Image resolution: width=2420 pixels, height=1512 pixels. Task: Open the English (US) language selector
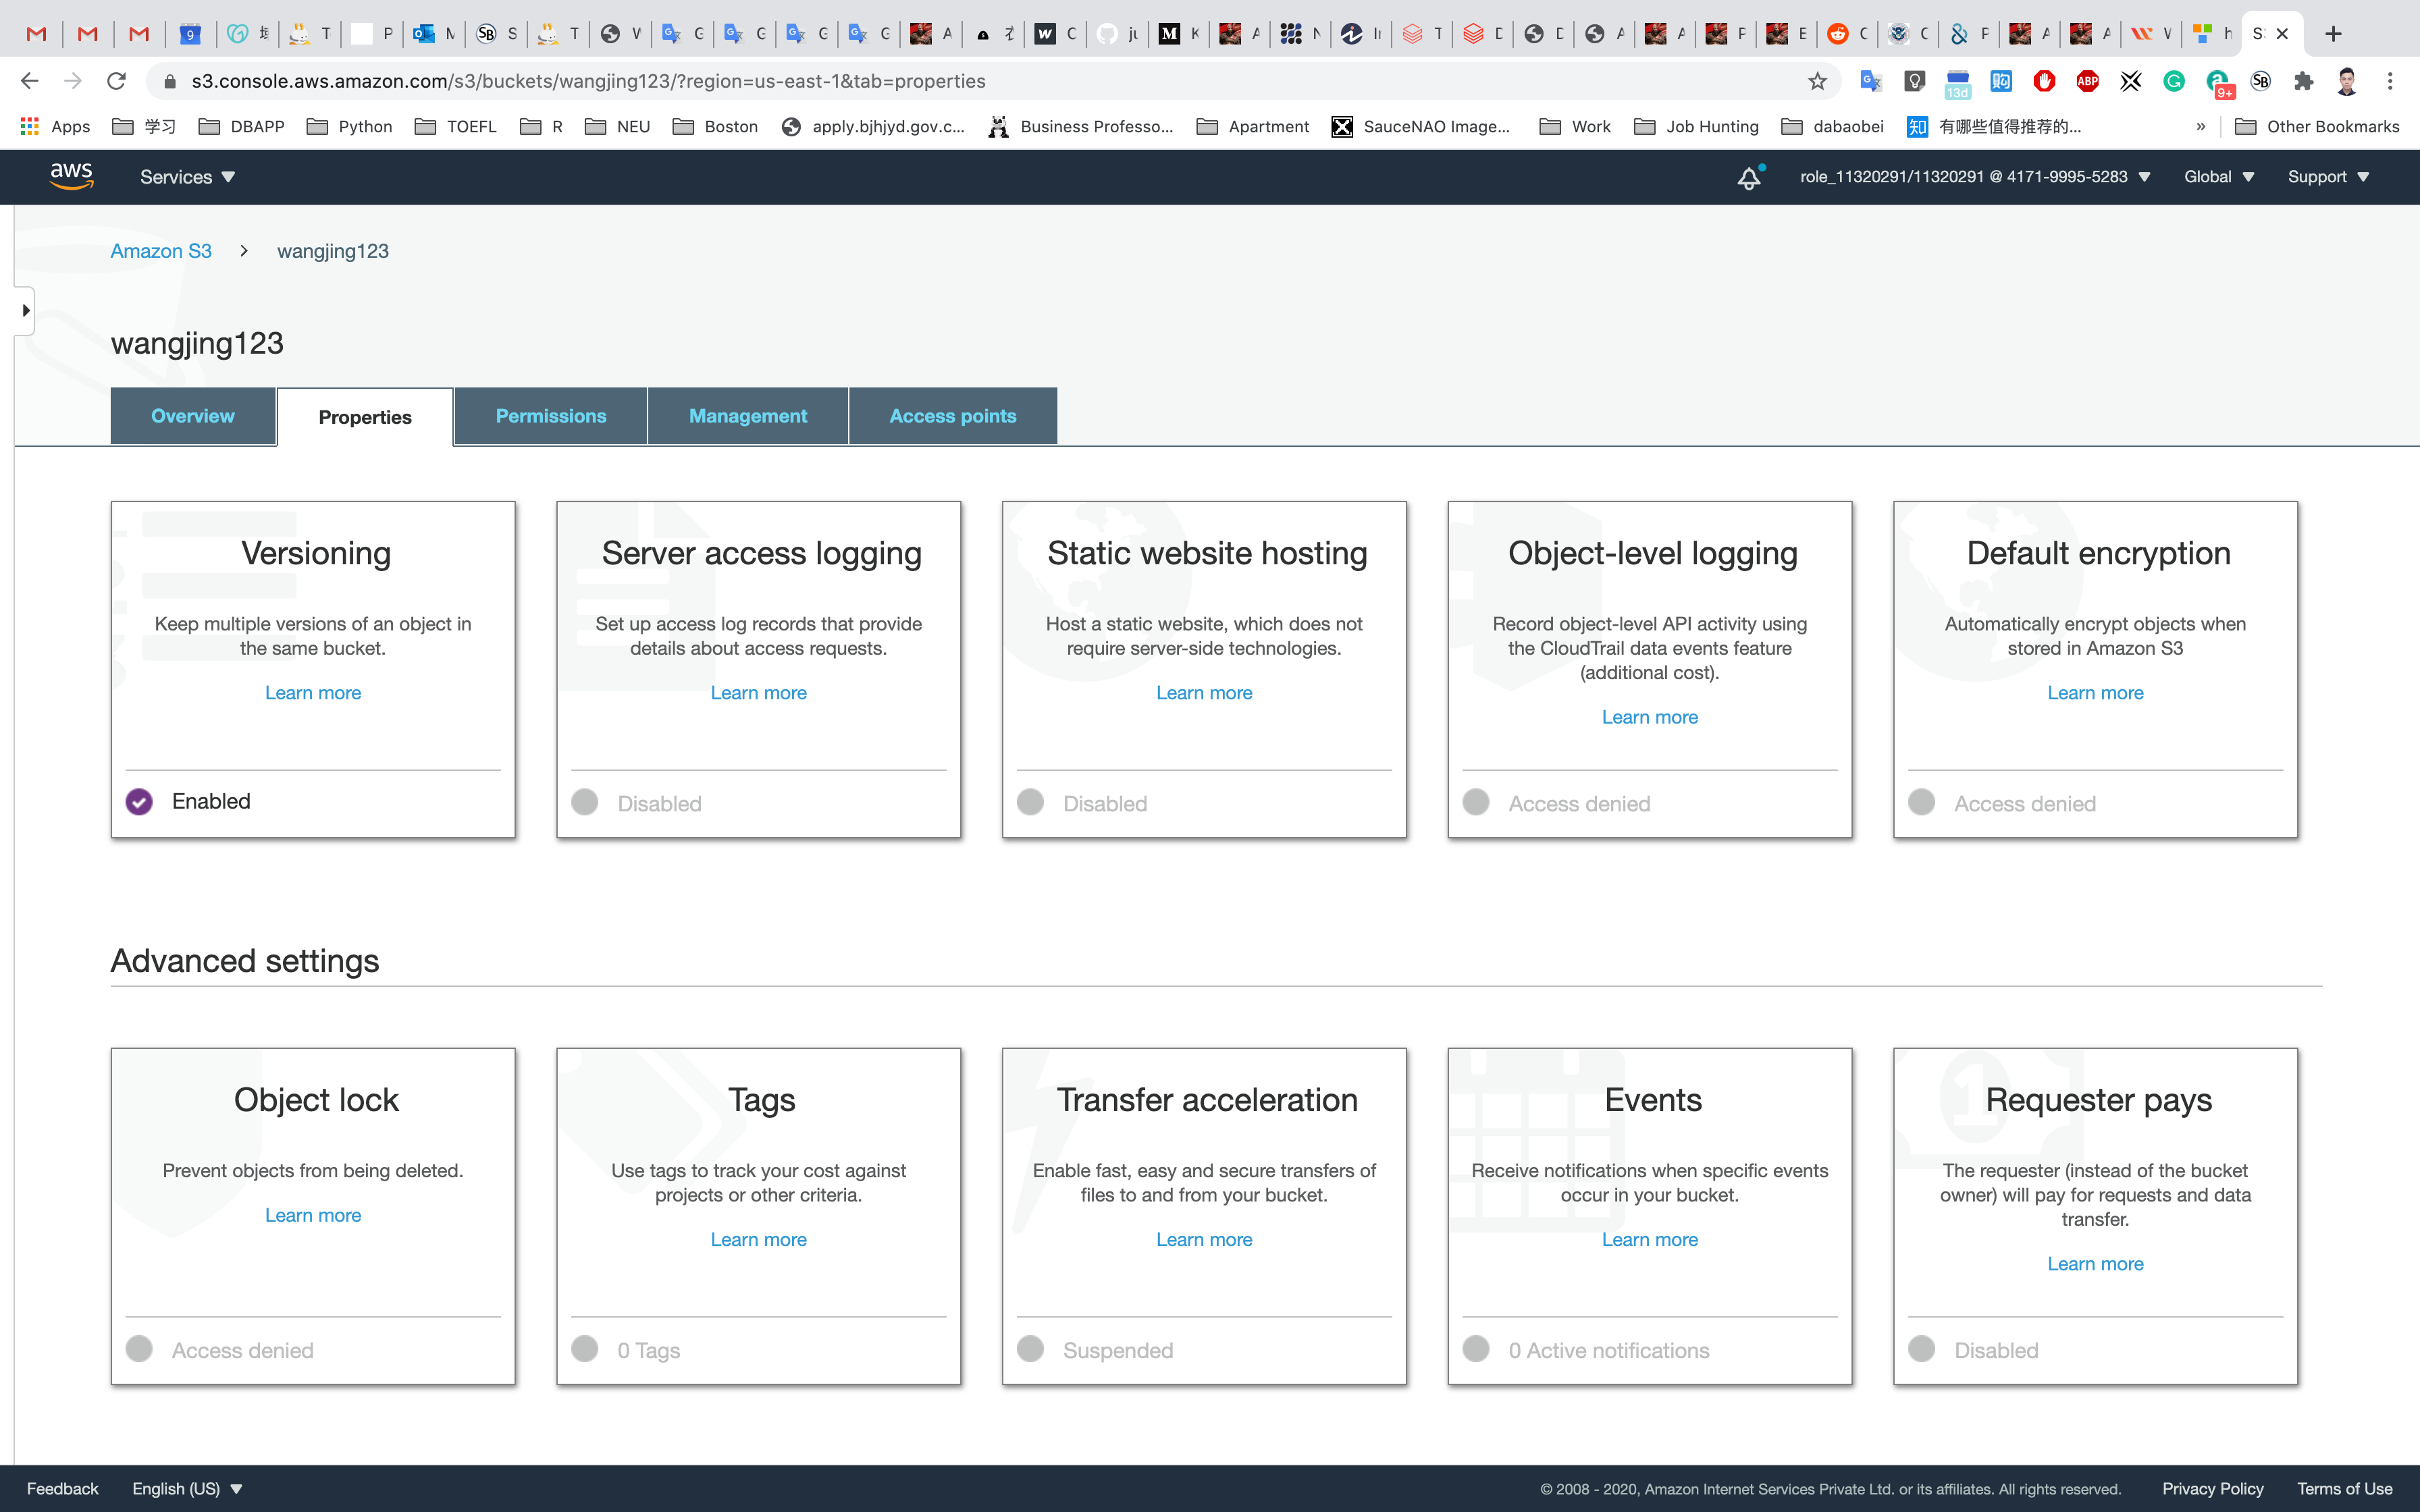tap(187, 1488)
